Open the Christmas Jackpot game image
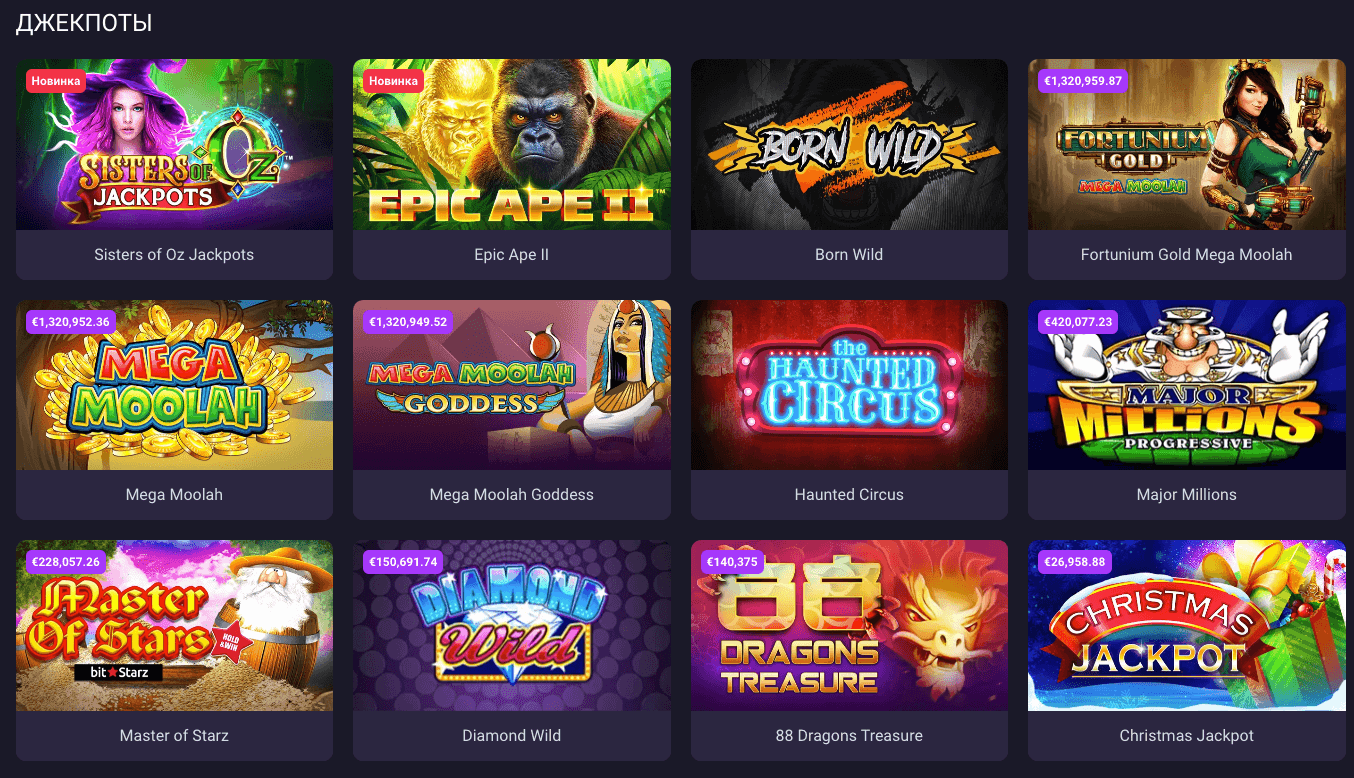The width and height of the screenshot is (1354, 778). [1186, 626]
